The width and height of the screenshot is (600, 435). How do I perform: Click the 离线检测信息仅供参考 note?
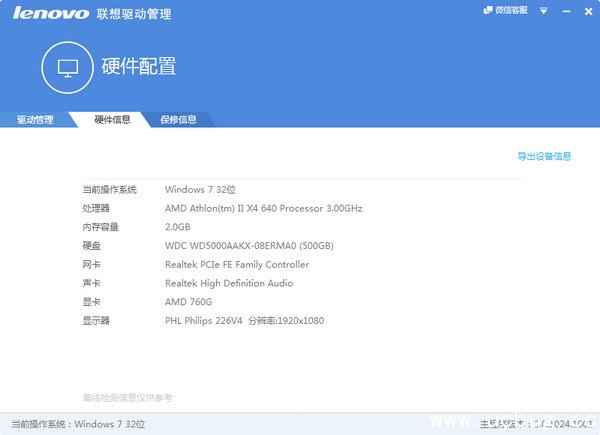(x=127, y=398)
